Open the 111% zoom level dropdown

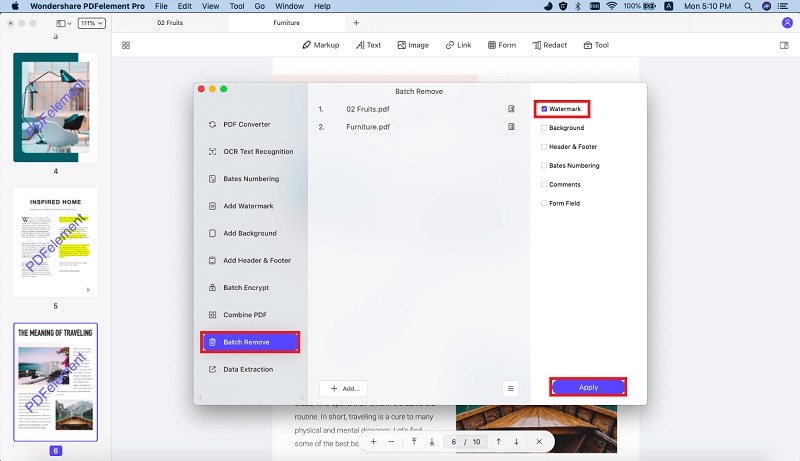pos(92,23)
